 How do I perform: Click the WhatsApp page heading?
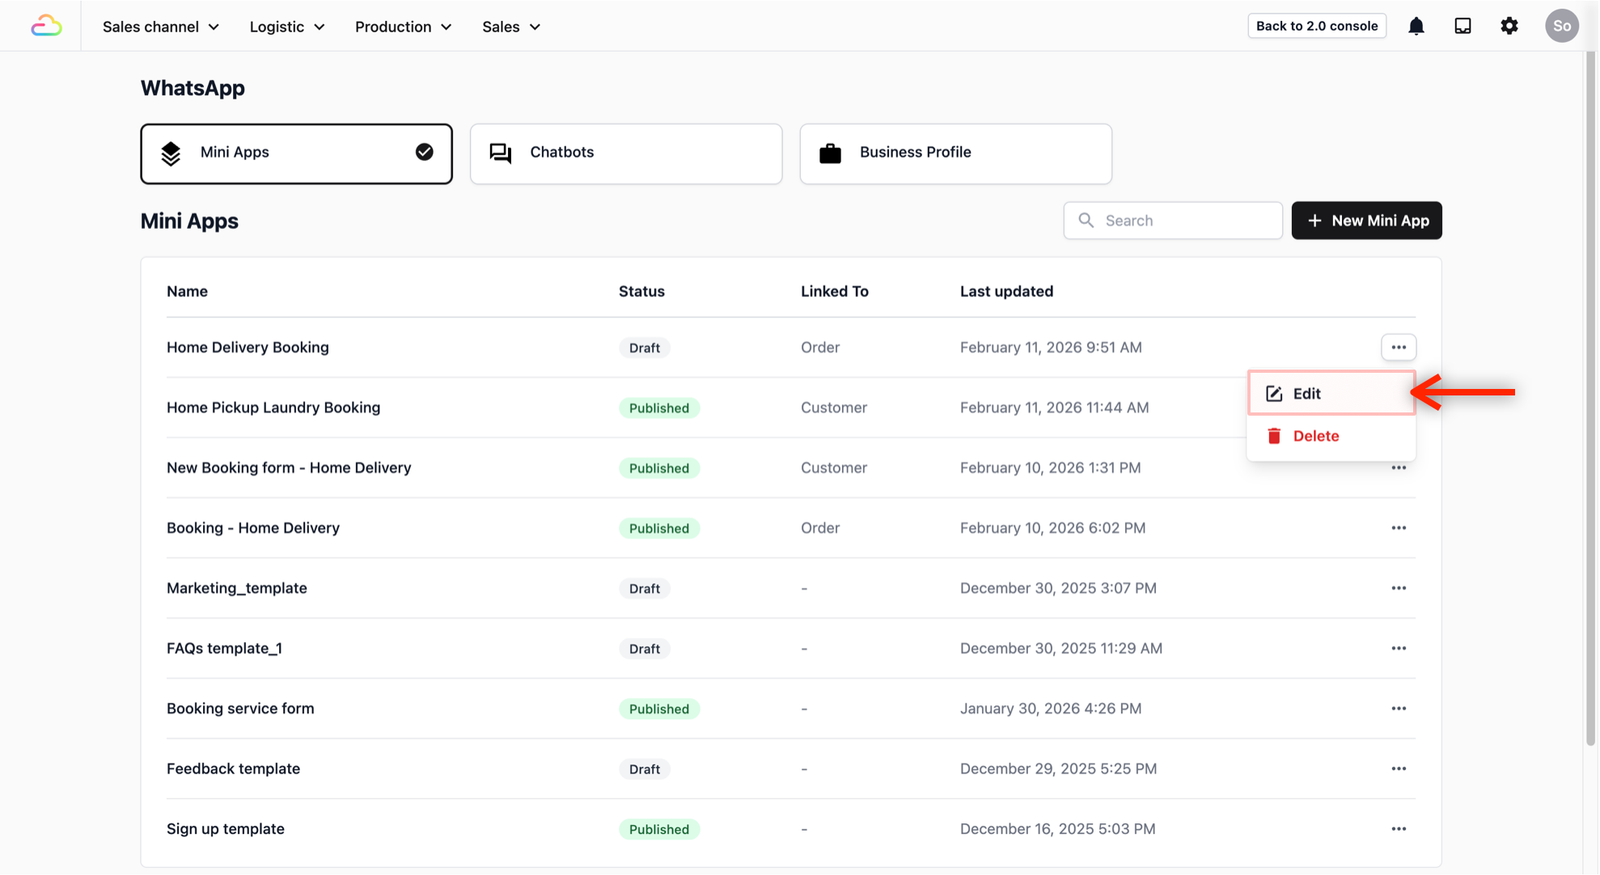coord(193,88)
